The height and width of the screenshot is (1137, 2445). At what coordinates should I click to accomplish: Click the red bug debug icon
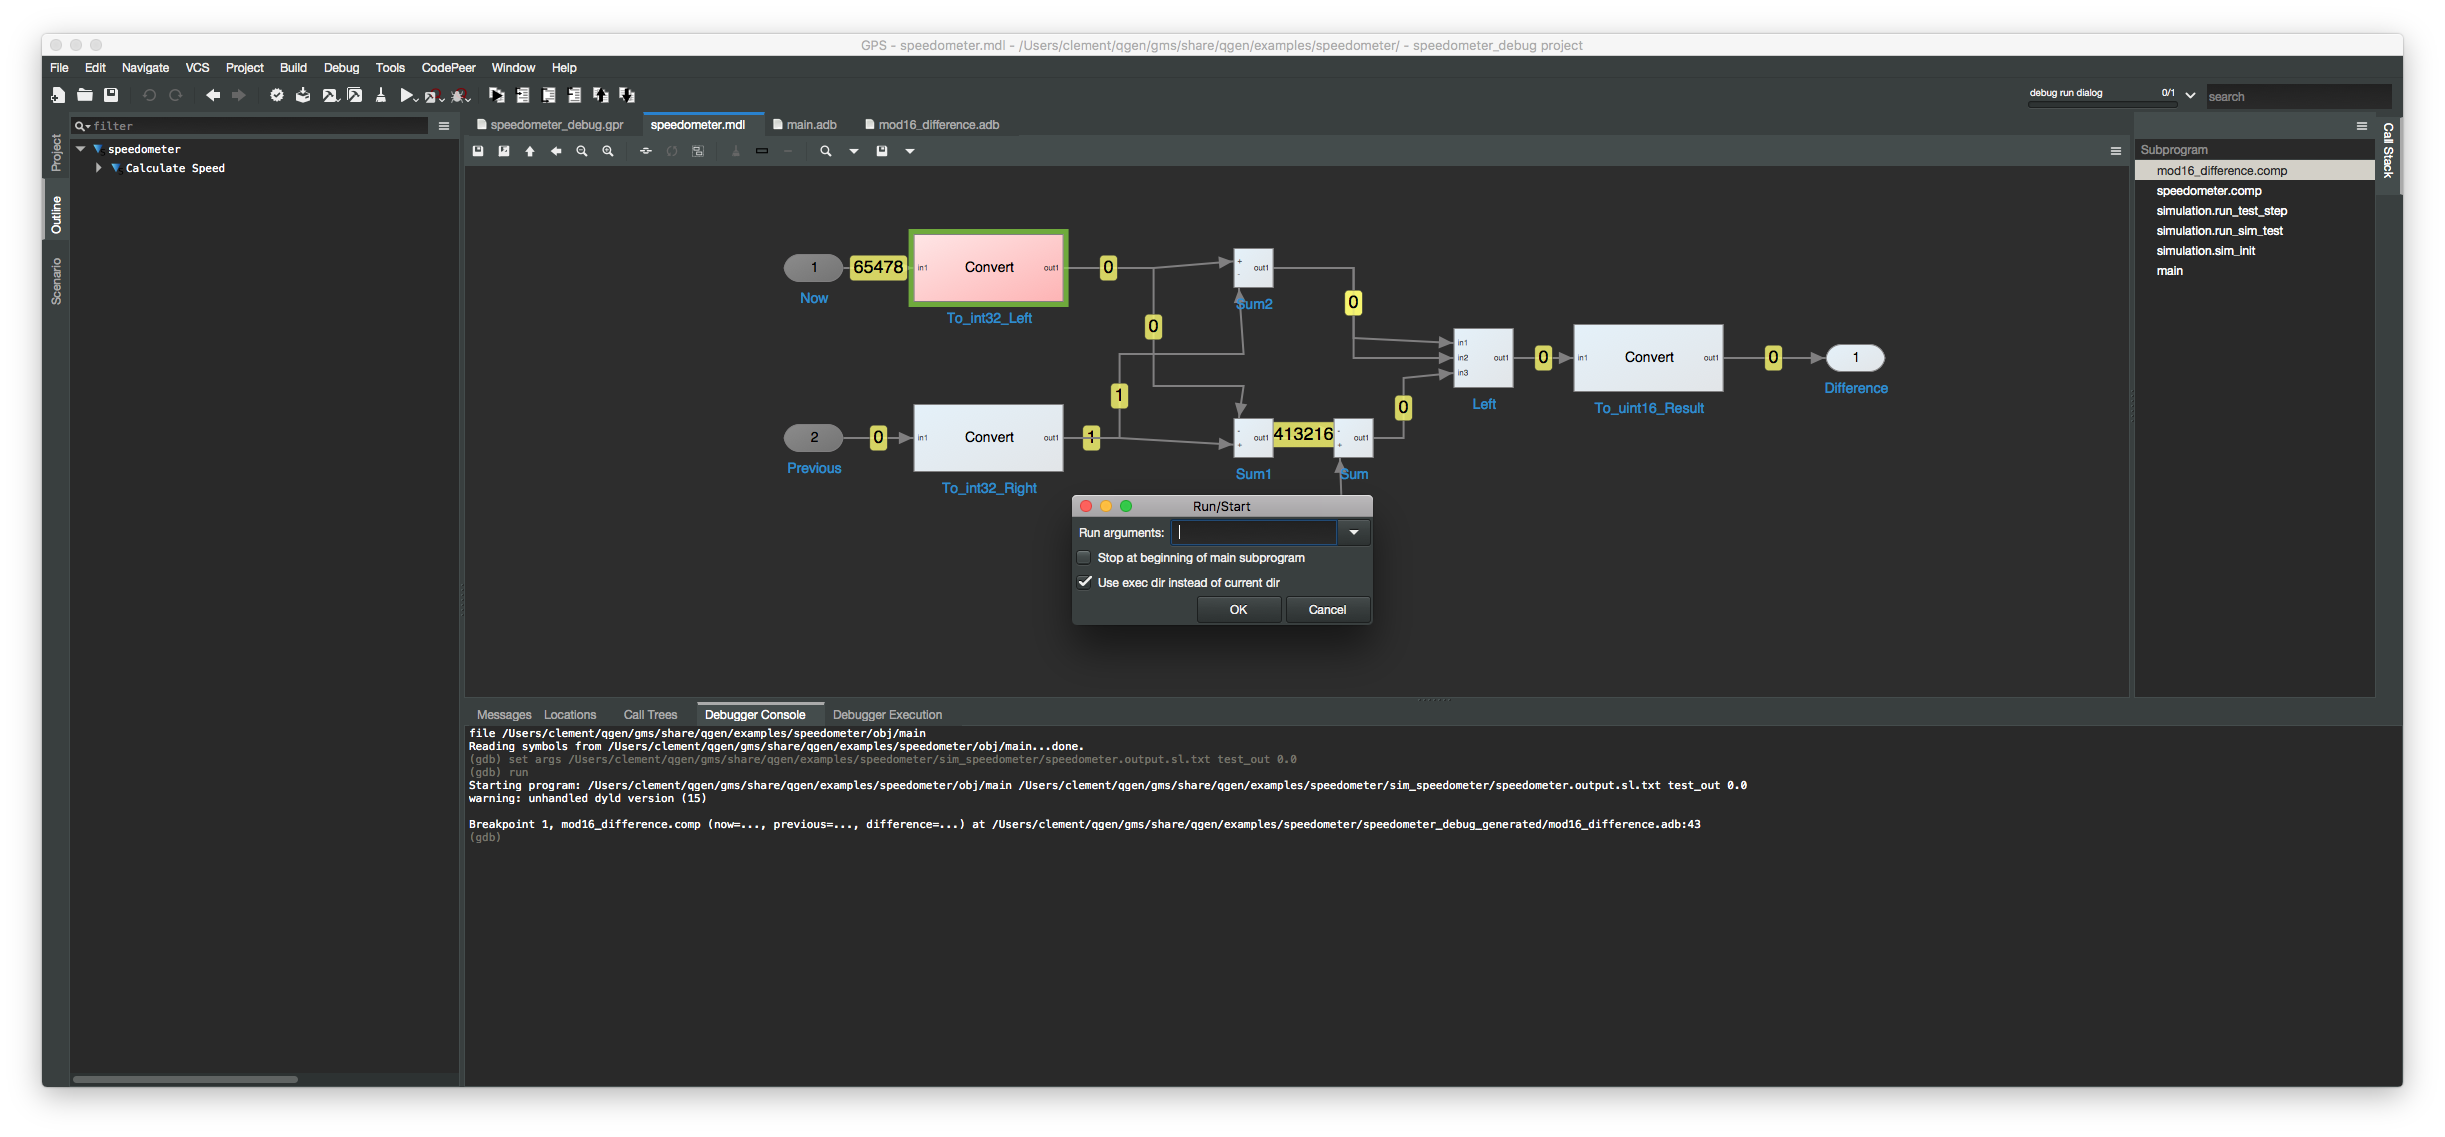[x=459, y=95]
